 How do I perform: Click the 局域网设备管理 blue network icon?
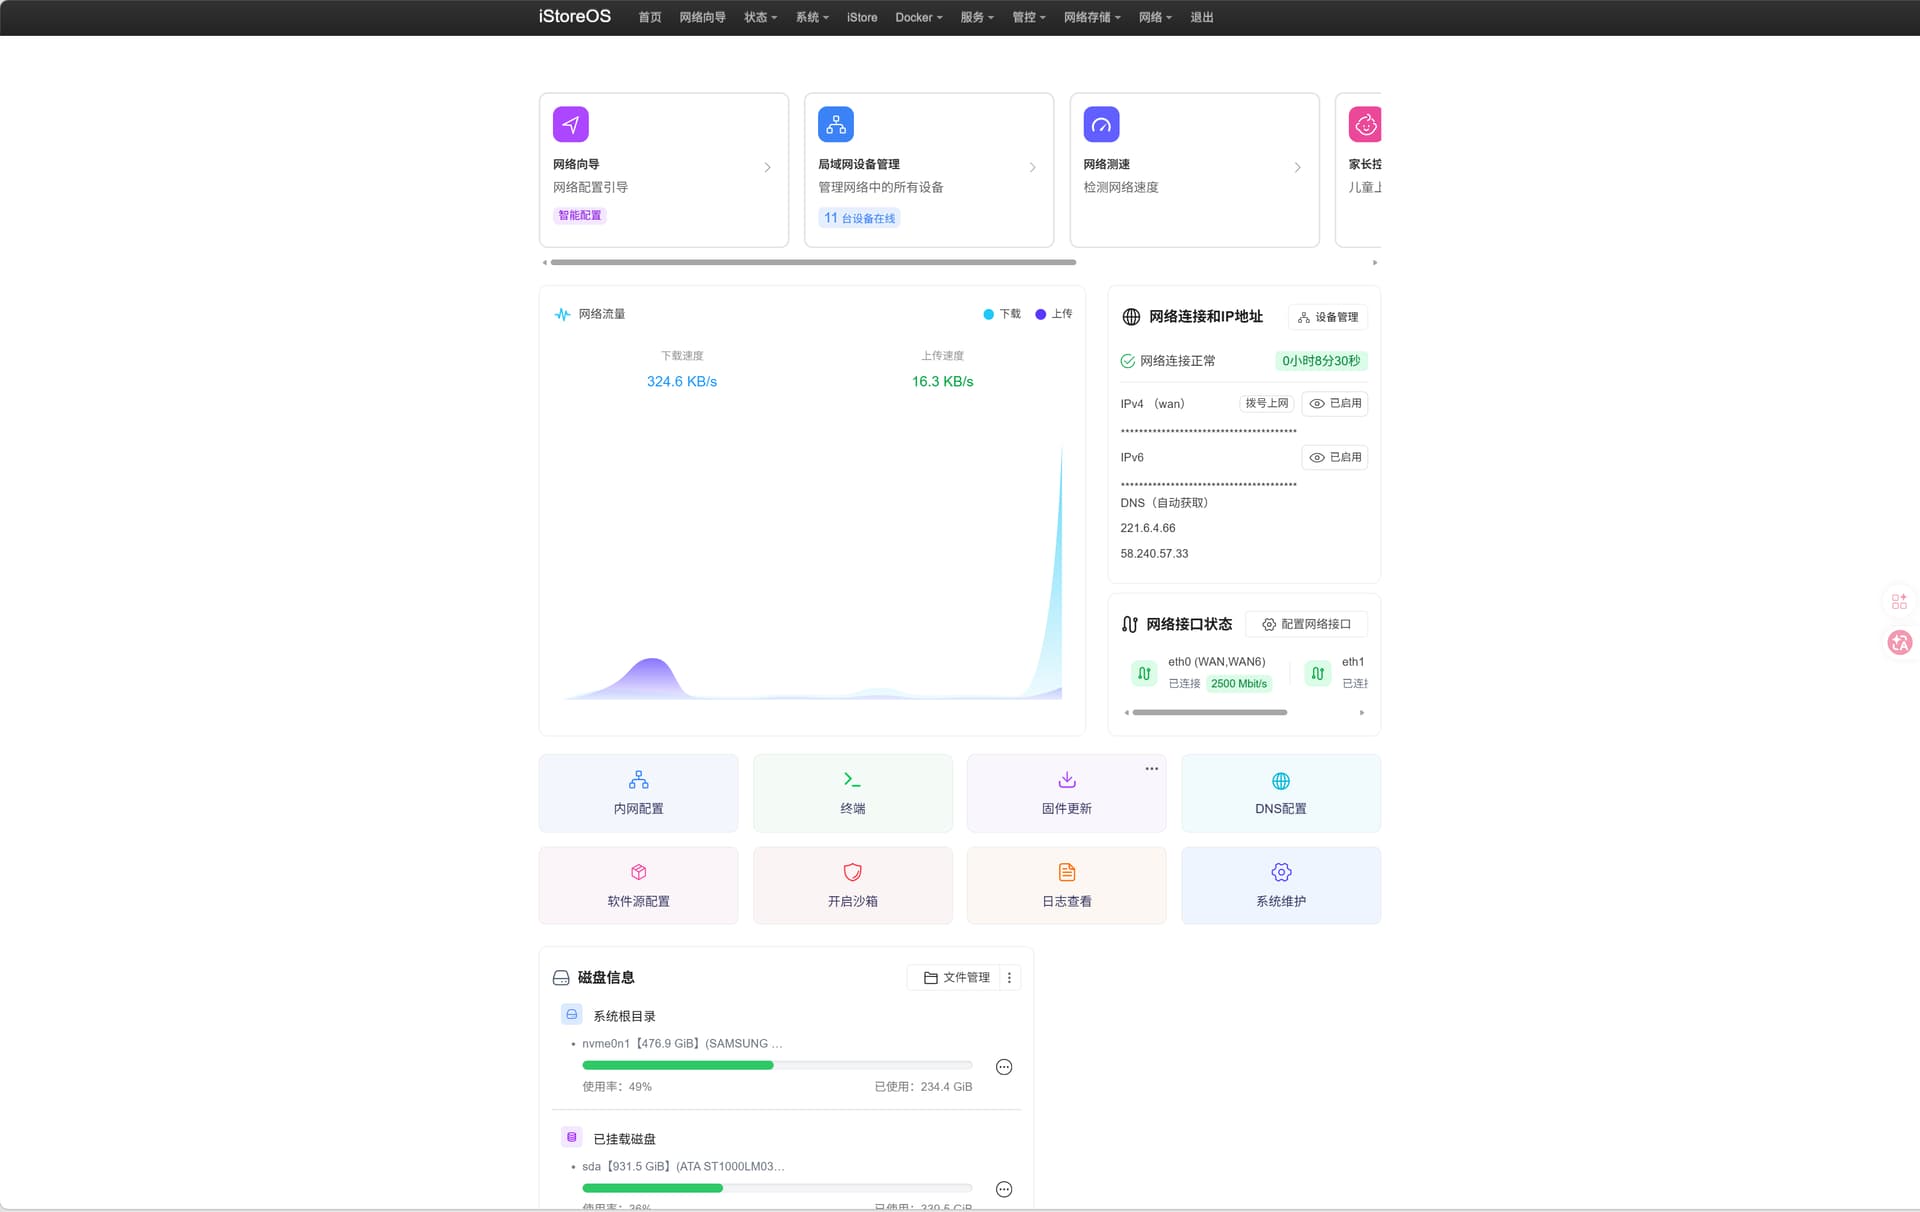tap(835, 125)
